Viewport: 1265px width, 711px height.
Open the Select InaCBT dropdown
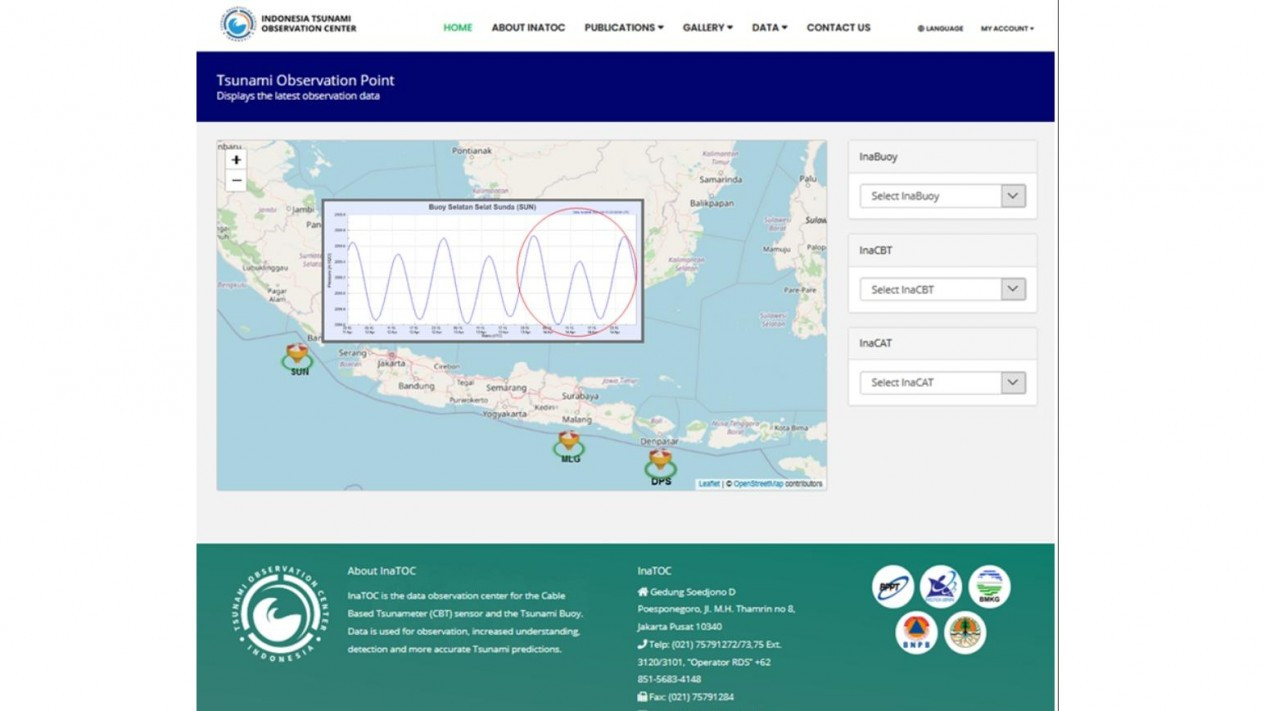point(943,289)
